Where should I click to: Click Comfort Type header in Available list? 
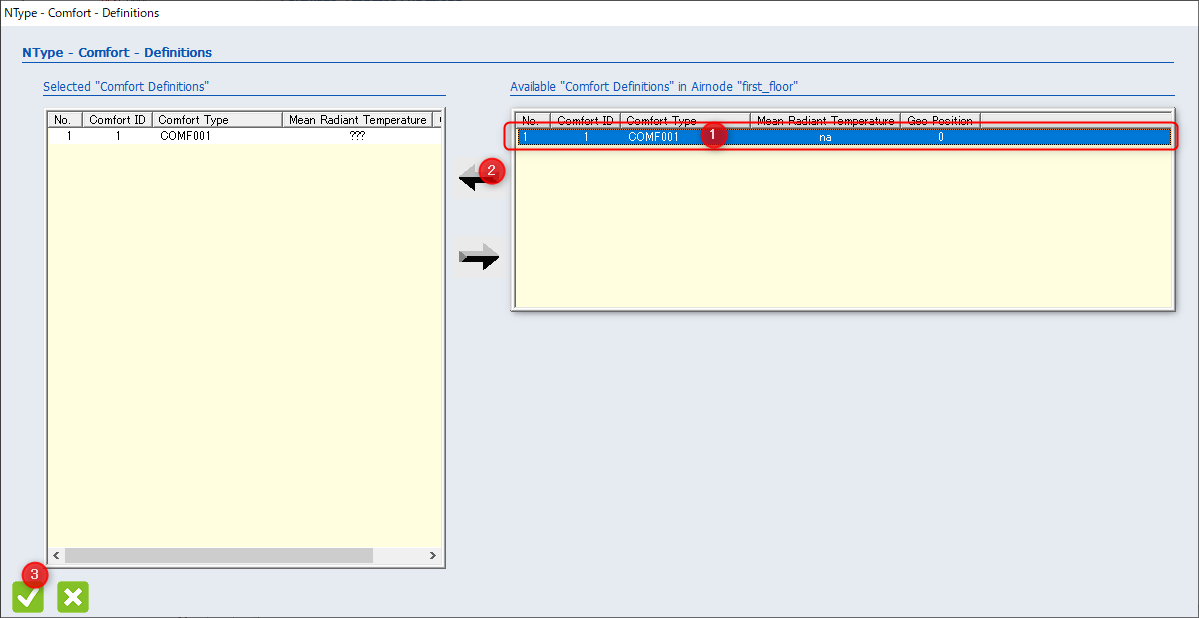point(686,121)
